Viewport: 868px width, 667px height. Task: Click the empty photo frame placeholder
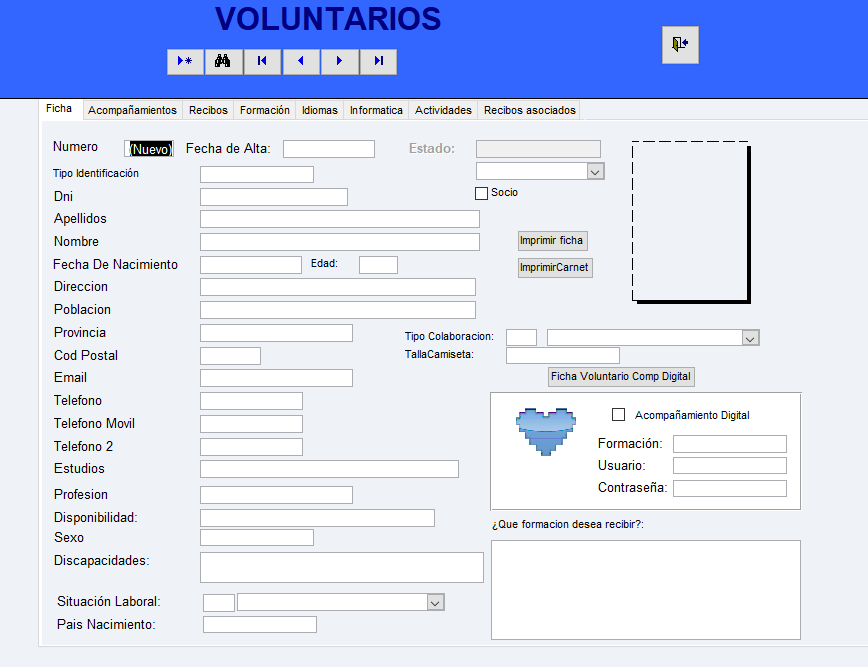[690, 222]
